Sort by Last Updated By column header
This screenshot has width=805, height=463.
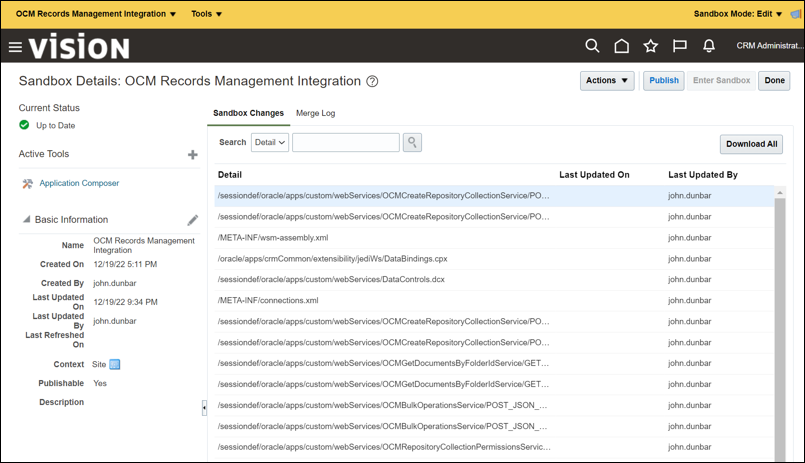[703, 175]
